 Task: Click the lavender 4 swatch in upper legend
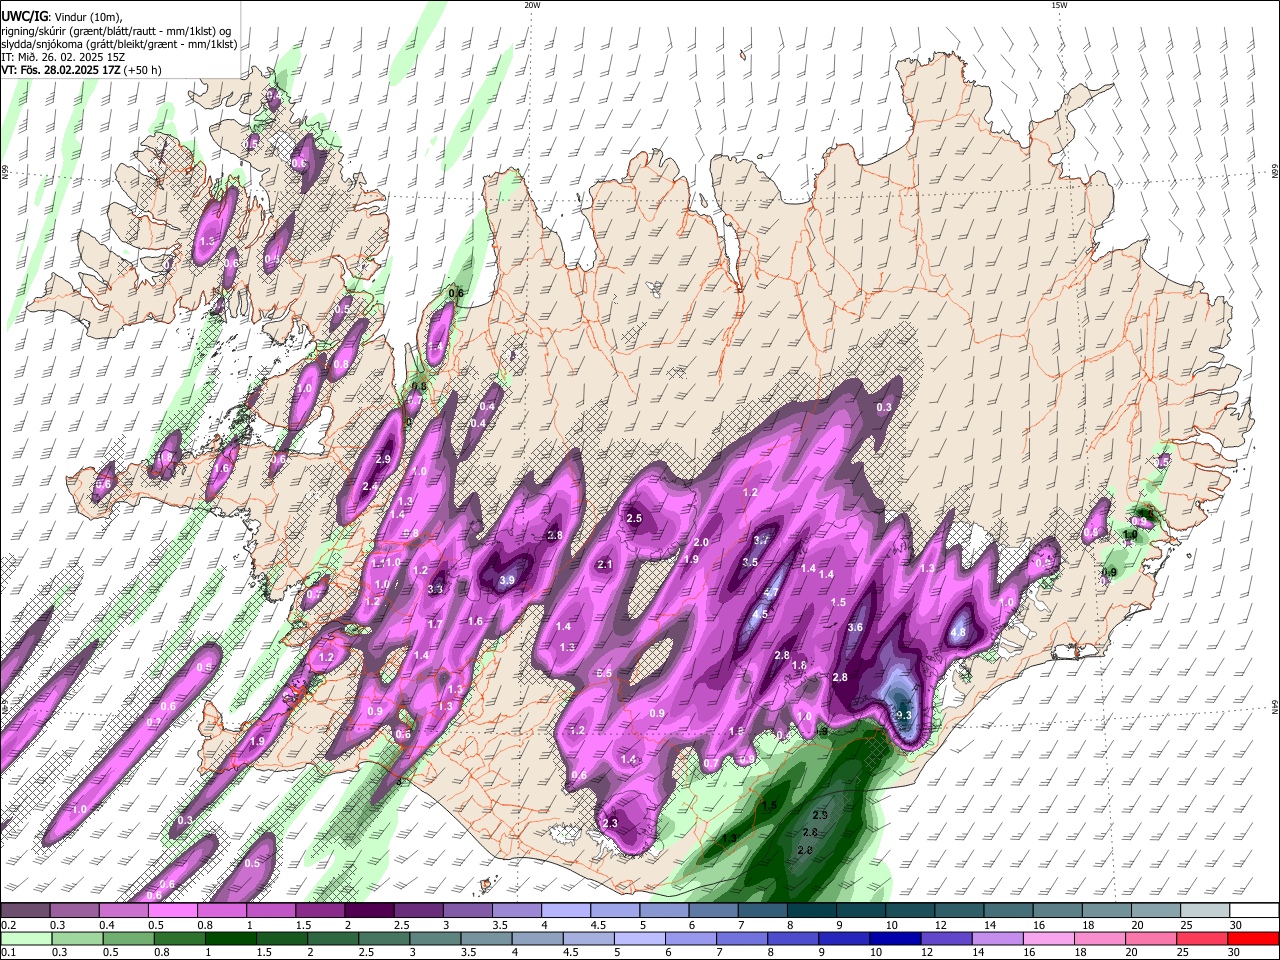pyautogui.click(x=565, y=911)
